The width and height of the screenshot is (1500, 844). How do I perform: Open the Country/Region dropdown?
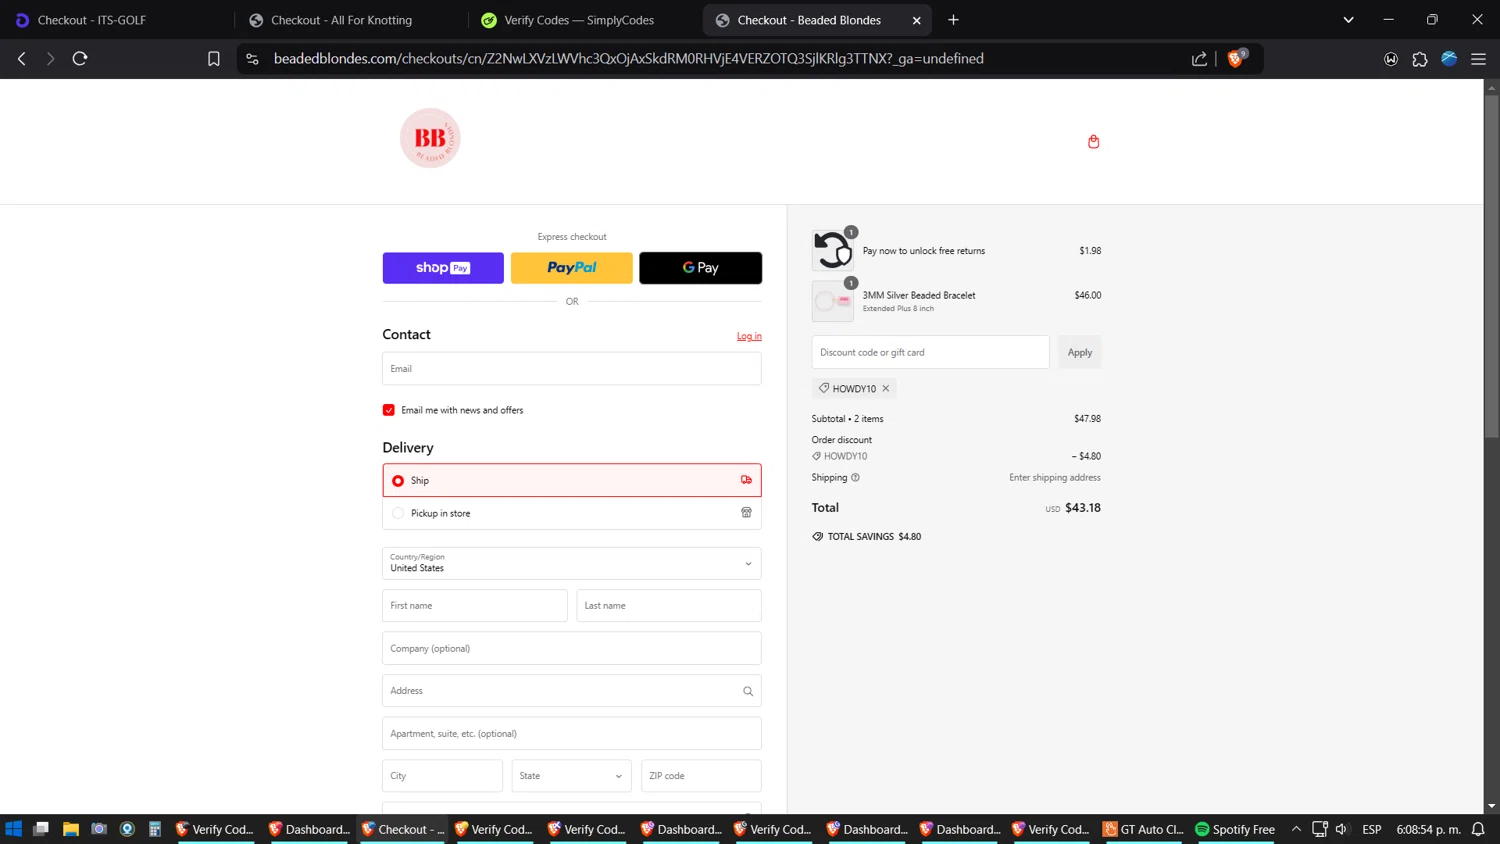coord(572,563)
